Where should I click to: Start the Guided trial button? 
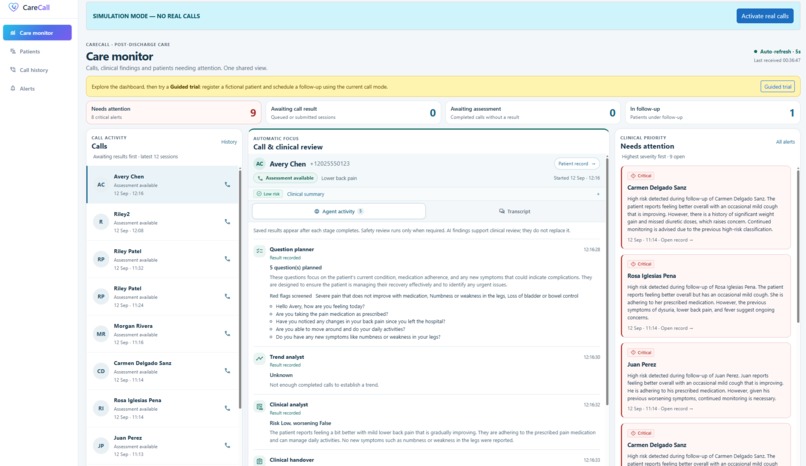[777, 87]
